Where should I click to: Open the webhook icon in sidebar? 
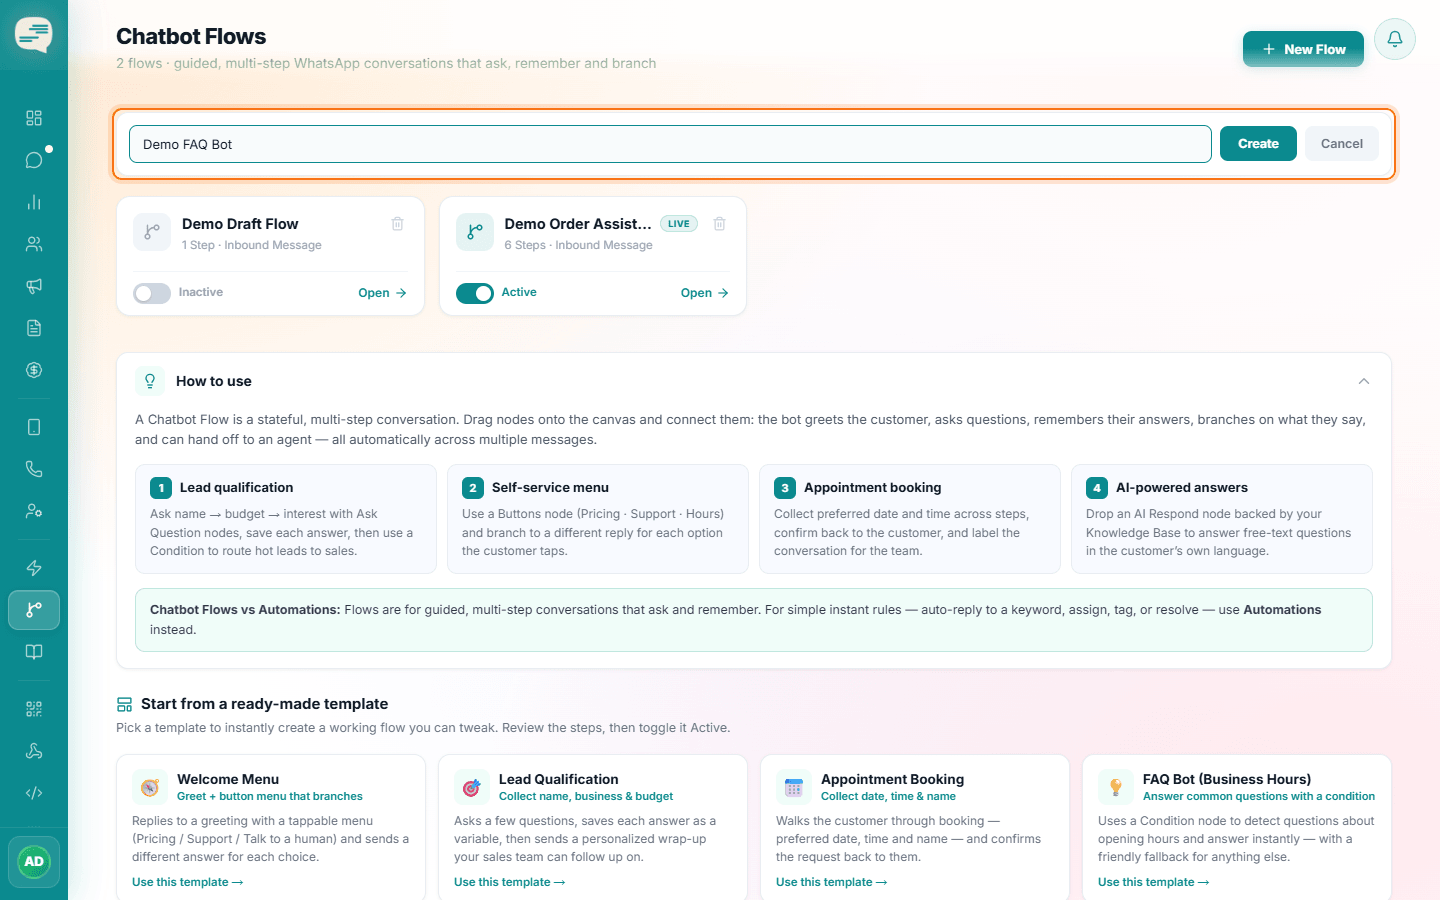coord(34,751)
